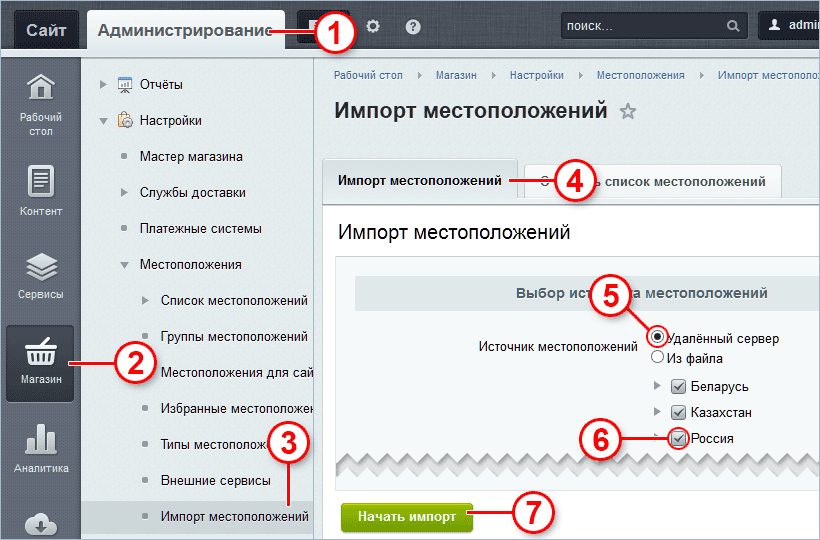Open Рабочий стол breadcrumb link
The image size is (820, 540).
[368, 75]
